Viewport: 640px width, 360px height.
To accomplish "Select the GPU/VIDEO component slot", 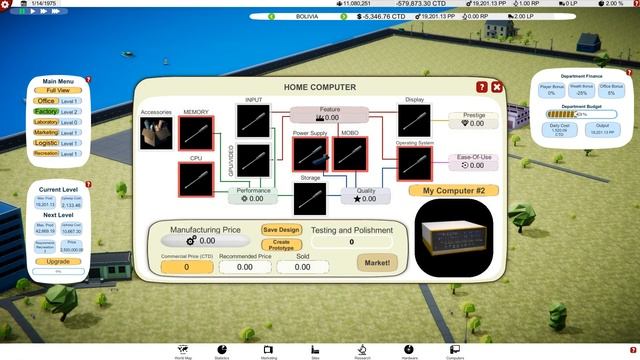I will (x=253, y=160).
